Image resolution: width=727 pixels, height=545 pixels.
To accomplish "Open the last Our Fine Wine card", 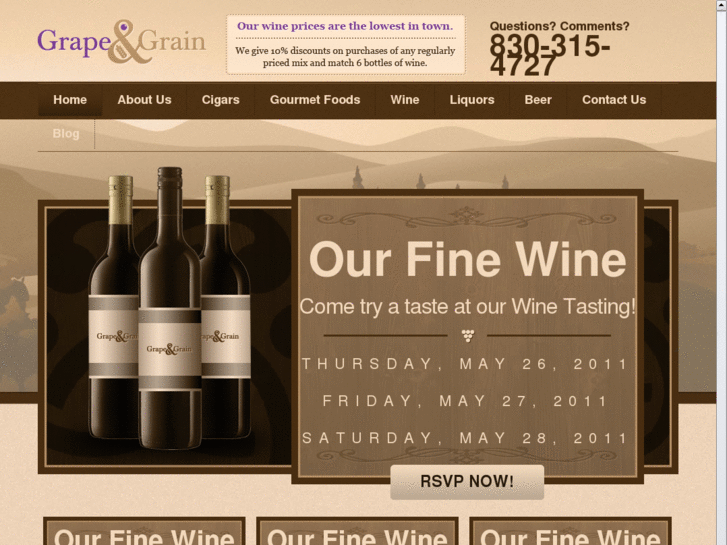I will [x=570, y=532].
